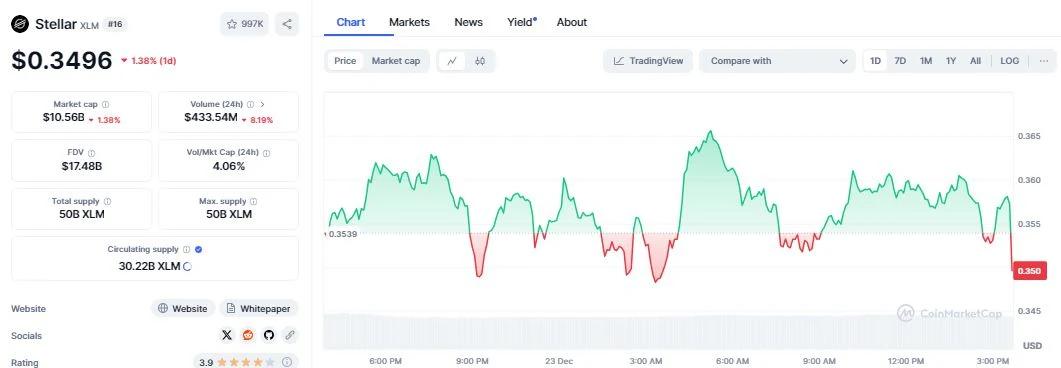1061x368 pixels.
Task: Switch to the Markets tab
Action: (409, 22)
